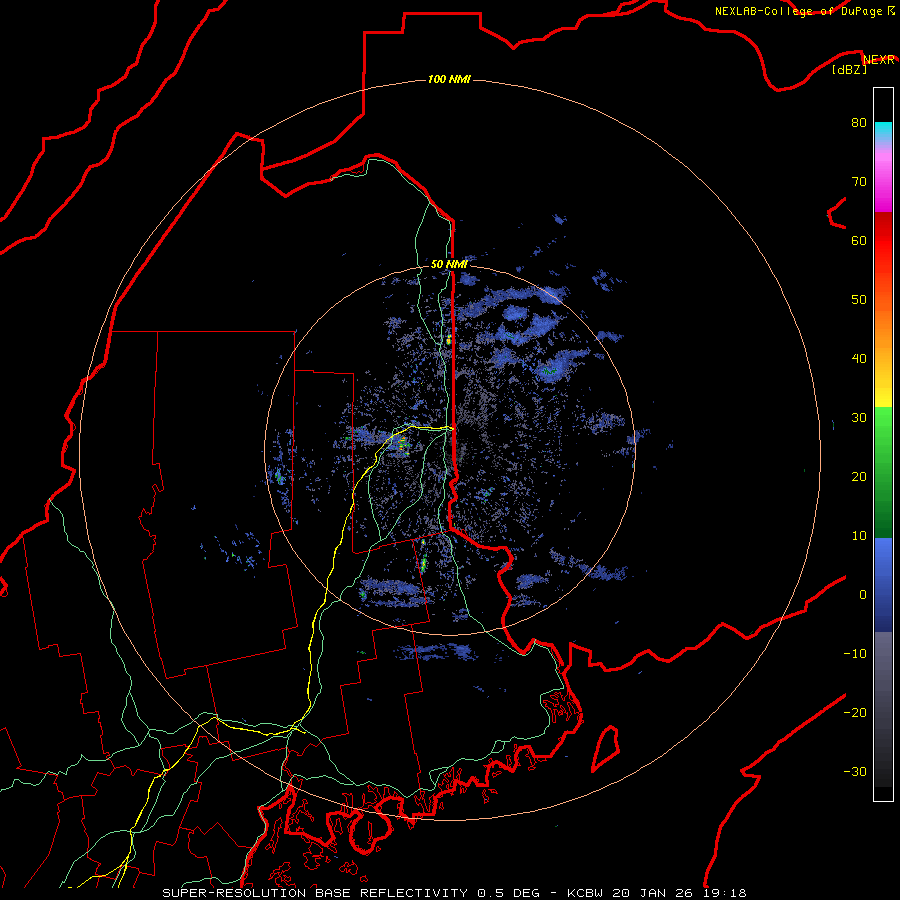The width and height of the screenshot is (900, 900).
Task: Click the 80 value on the dBZ scale
Action: pyautogui.click(x=859, y=123)
